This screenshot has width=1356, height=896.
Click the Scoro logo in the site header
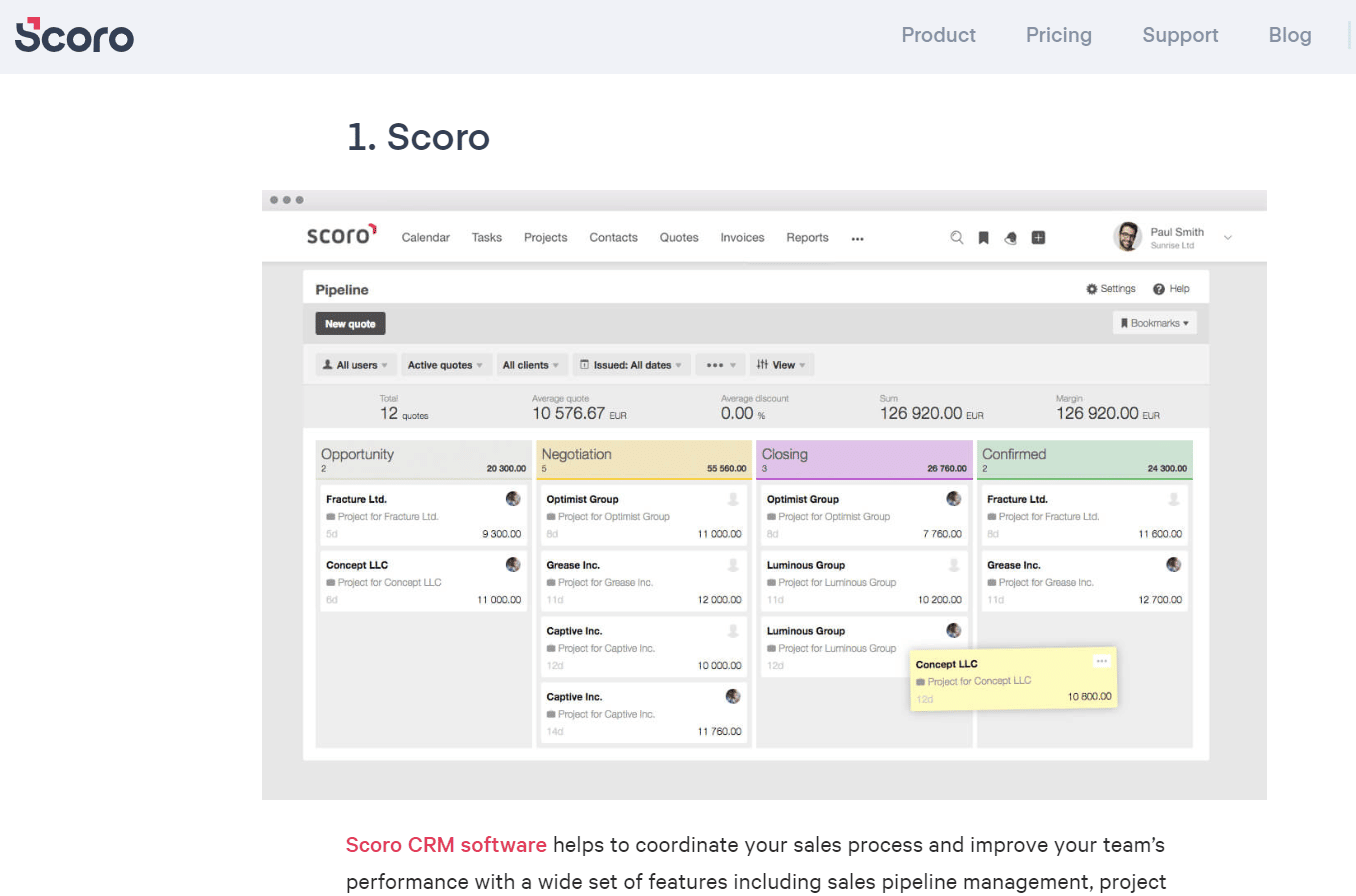click(74, 35)
